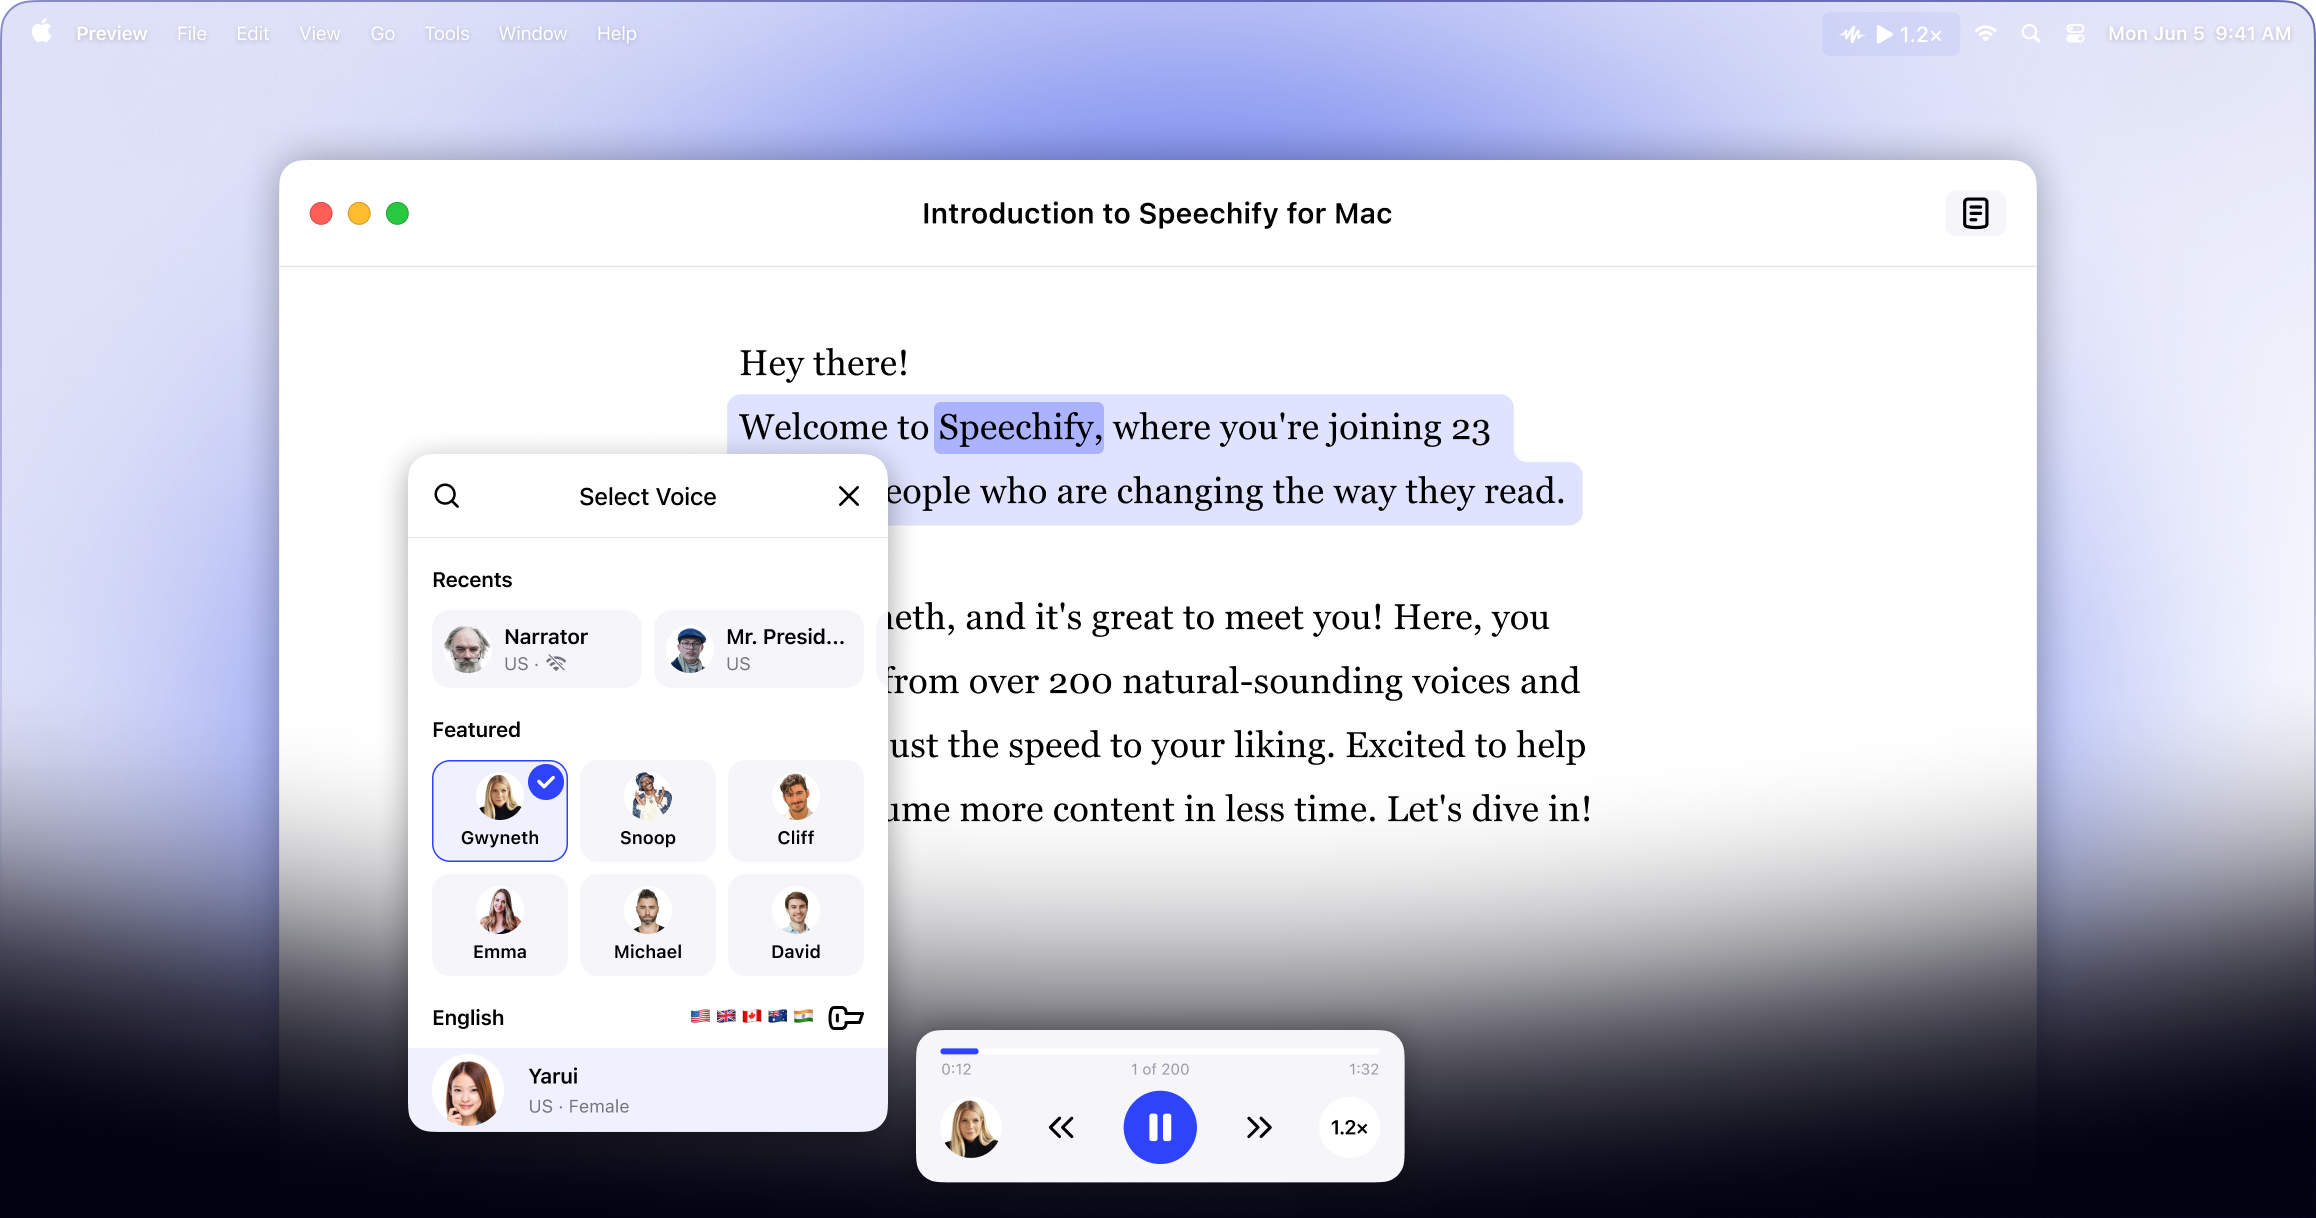Click the total time 1:32
The image size is (2316, 1218).
click(1364, 1069)
